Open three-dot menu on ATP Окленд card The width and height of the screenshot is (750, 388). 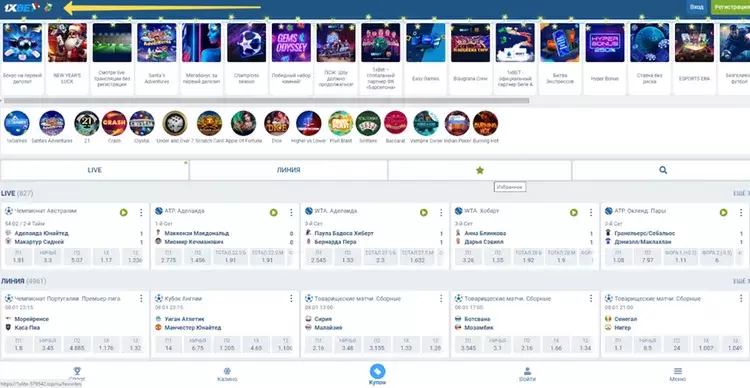click(741, 212)
